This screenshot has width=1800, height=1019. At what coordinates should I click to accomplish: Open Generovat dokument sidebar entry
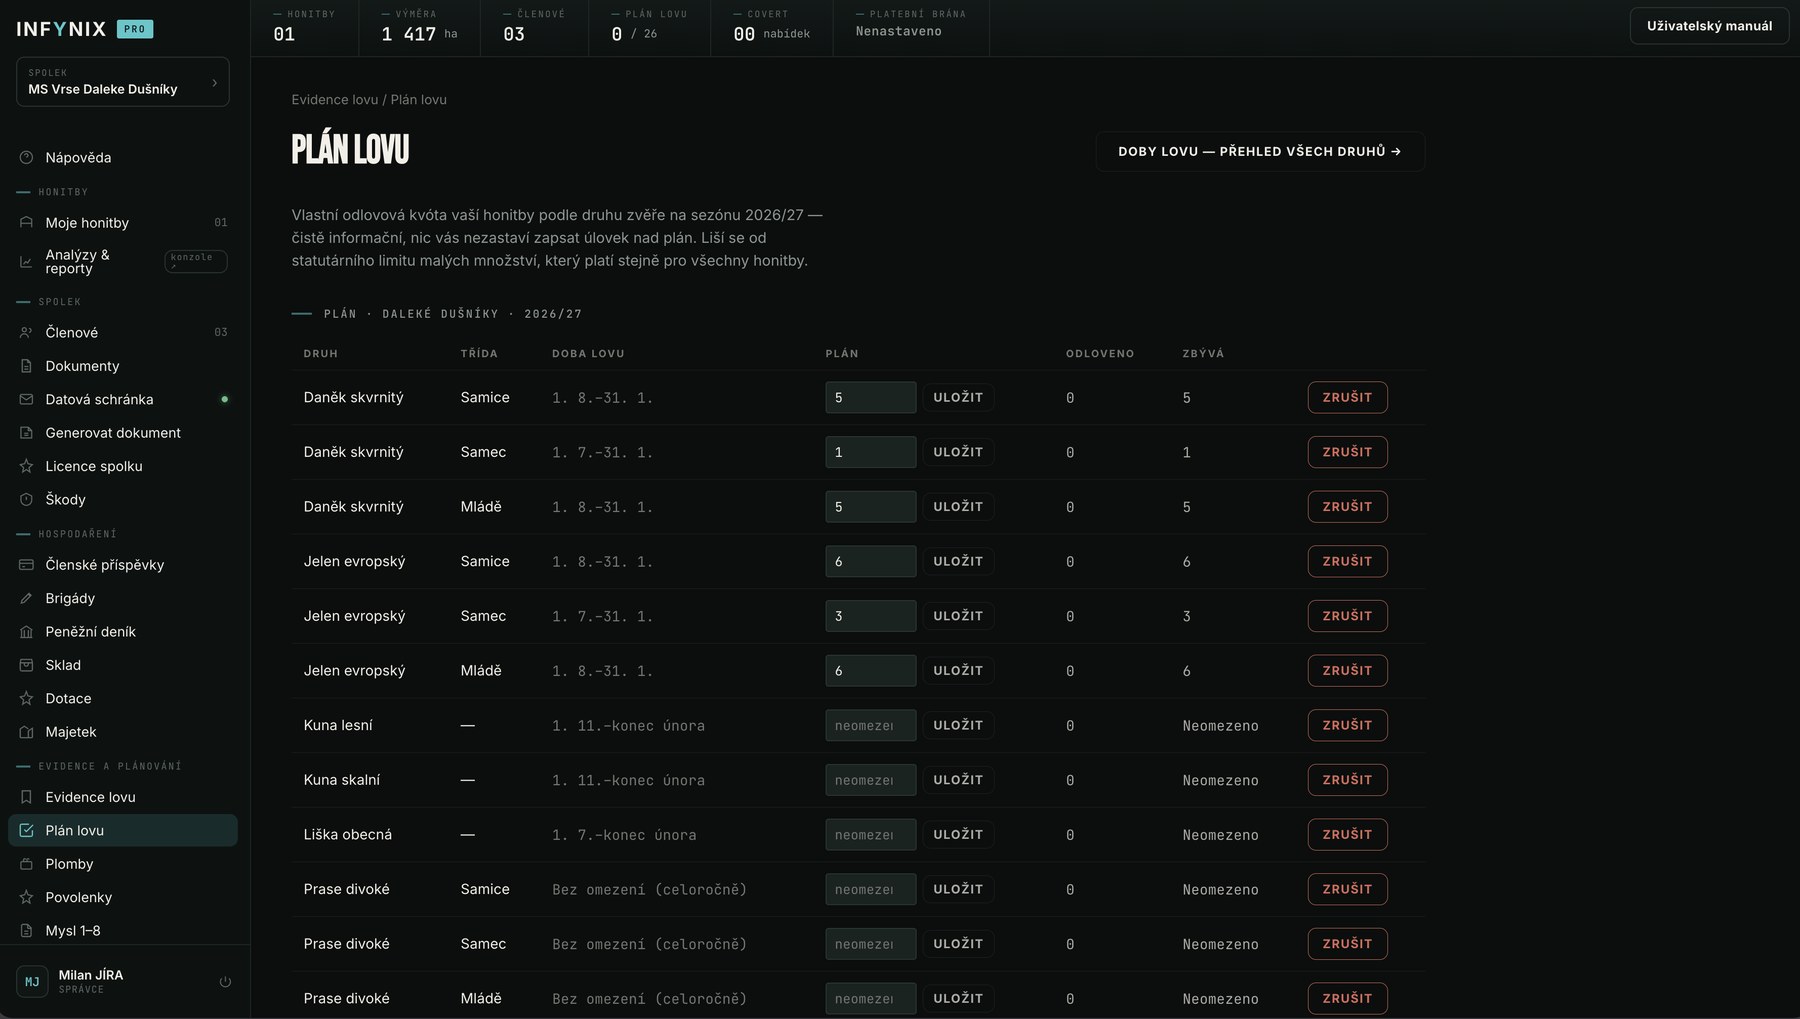122,433
